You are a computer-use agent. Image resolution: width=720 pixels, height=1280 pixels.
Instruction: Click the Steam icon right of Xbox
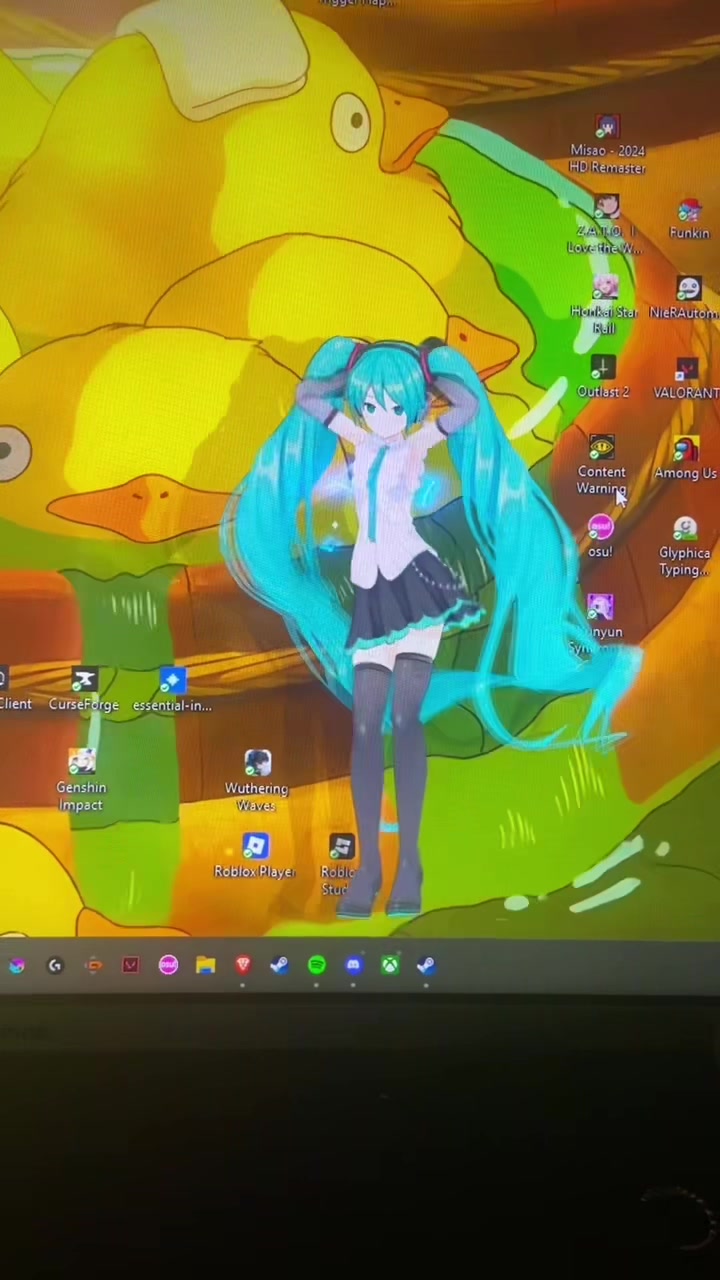426,965
